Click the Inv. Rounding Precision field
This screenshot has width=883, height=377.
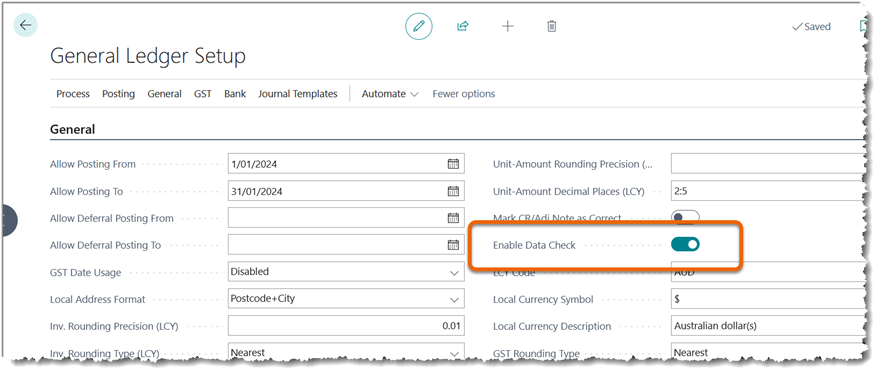point(346,326)
